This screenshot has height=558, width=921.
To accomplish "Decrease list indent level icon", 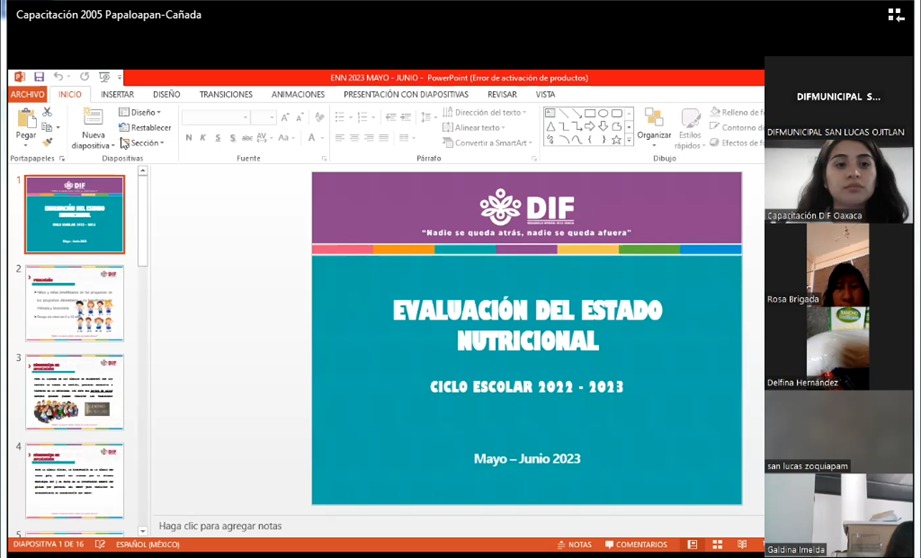I will 391,117.
